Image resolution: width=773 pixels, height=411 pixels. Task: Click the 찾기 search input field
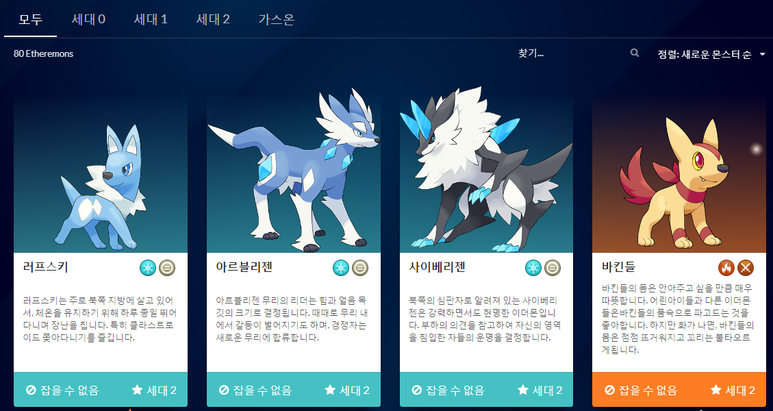pos(572,54)
